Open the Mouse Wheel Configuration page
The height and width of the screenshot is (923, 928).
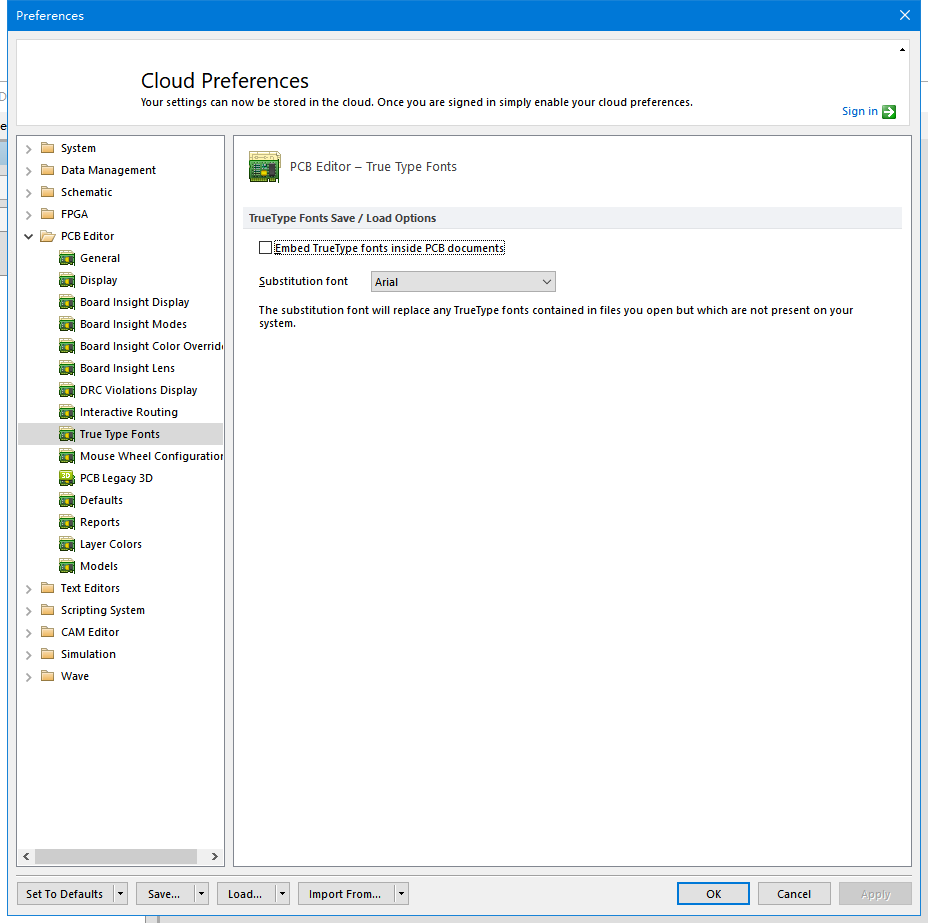tap(151, 456)
